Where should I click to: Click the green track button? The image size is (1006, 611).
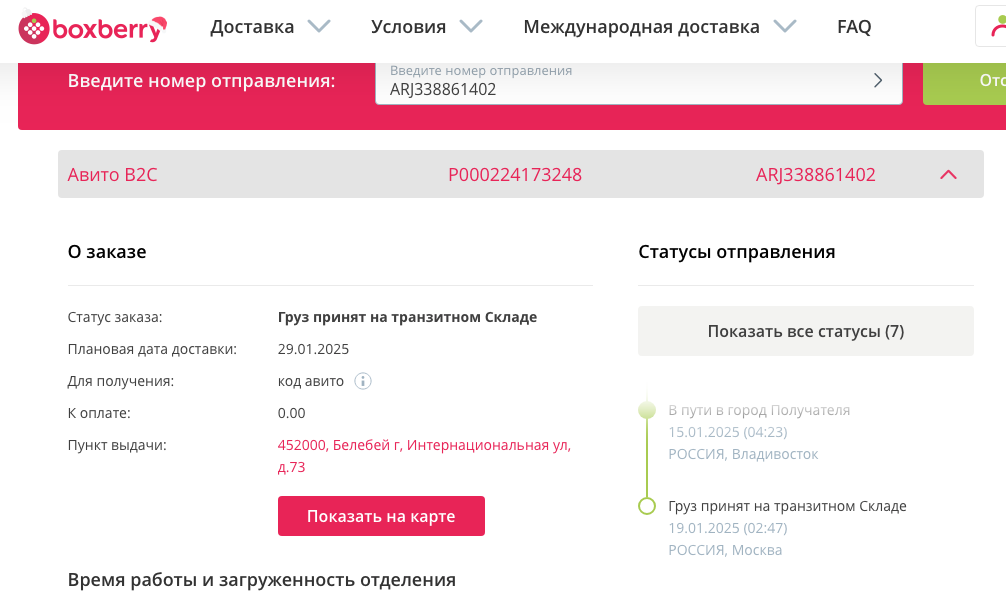click(x=965, y=81)
